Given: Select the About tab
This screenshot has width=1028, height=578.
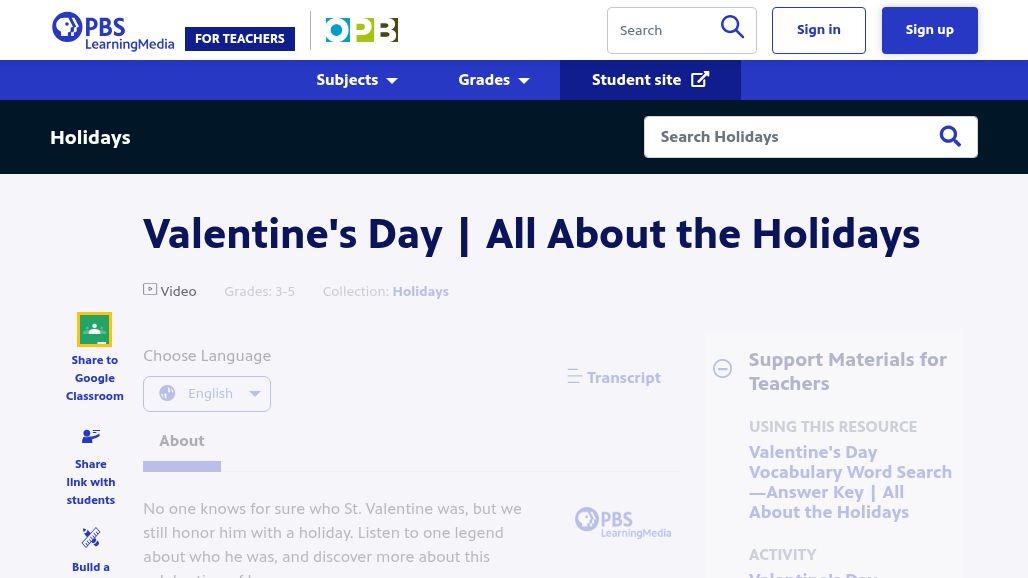Looking at the screenshot, I should pyautogui.click(x=182, y=441).
